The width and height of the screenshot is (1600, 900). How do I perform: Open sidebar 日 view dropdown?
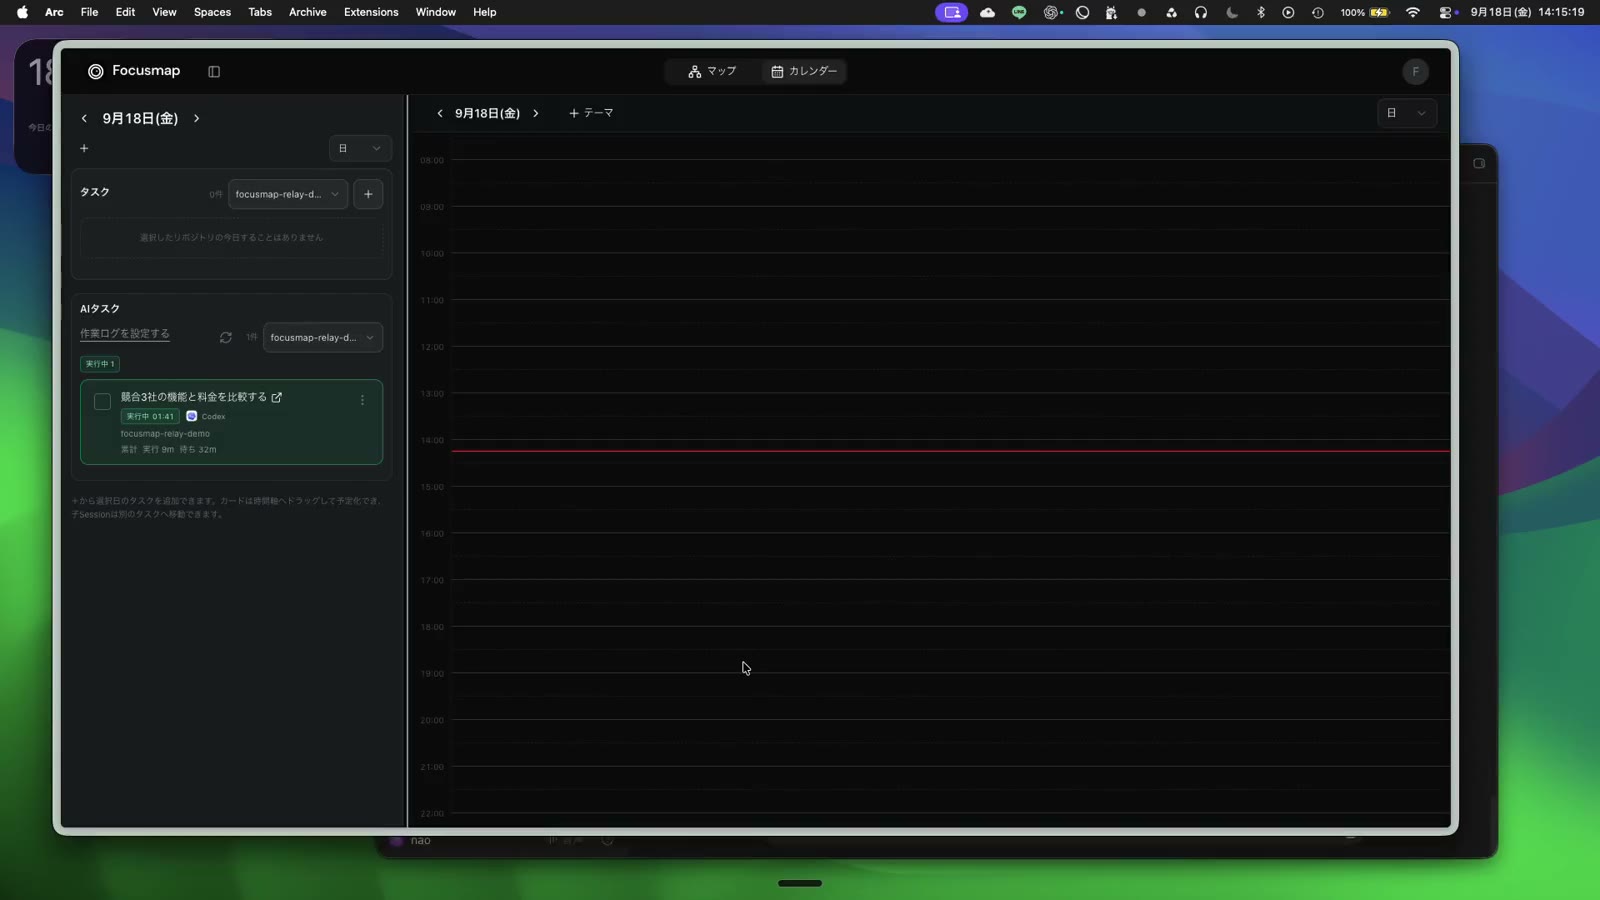tap(360, 149)
